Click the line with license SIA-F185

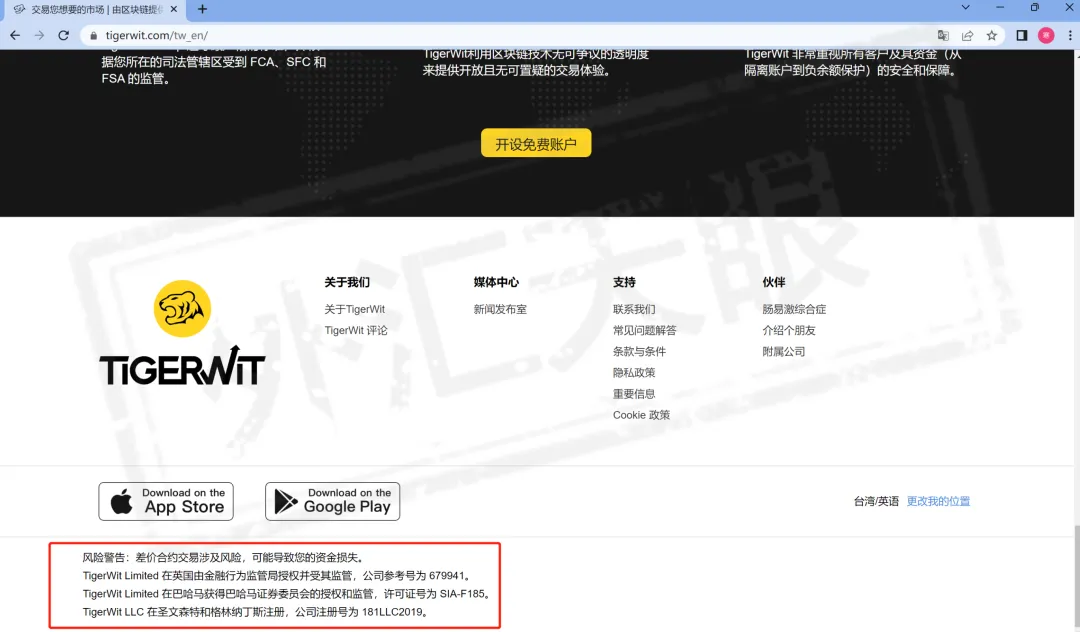coord(287,593)
